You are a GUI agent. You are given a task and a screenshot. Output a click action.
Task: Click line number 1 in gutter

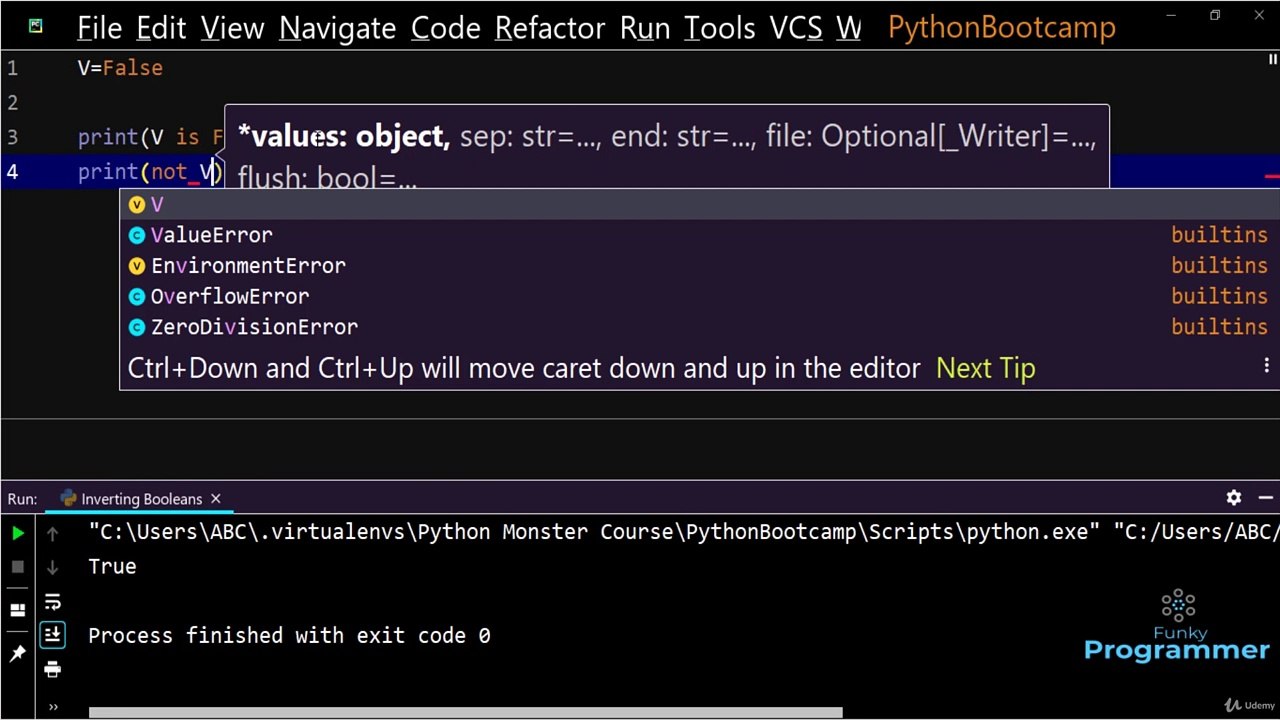pyautogui.click(x=12, y=68)
